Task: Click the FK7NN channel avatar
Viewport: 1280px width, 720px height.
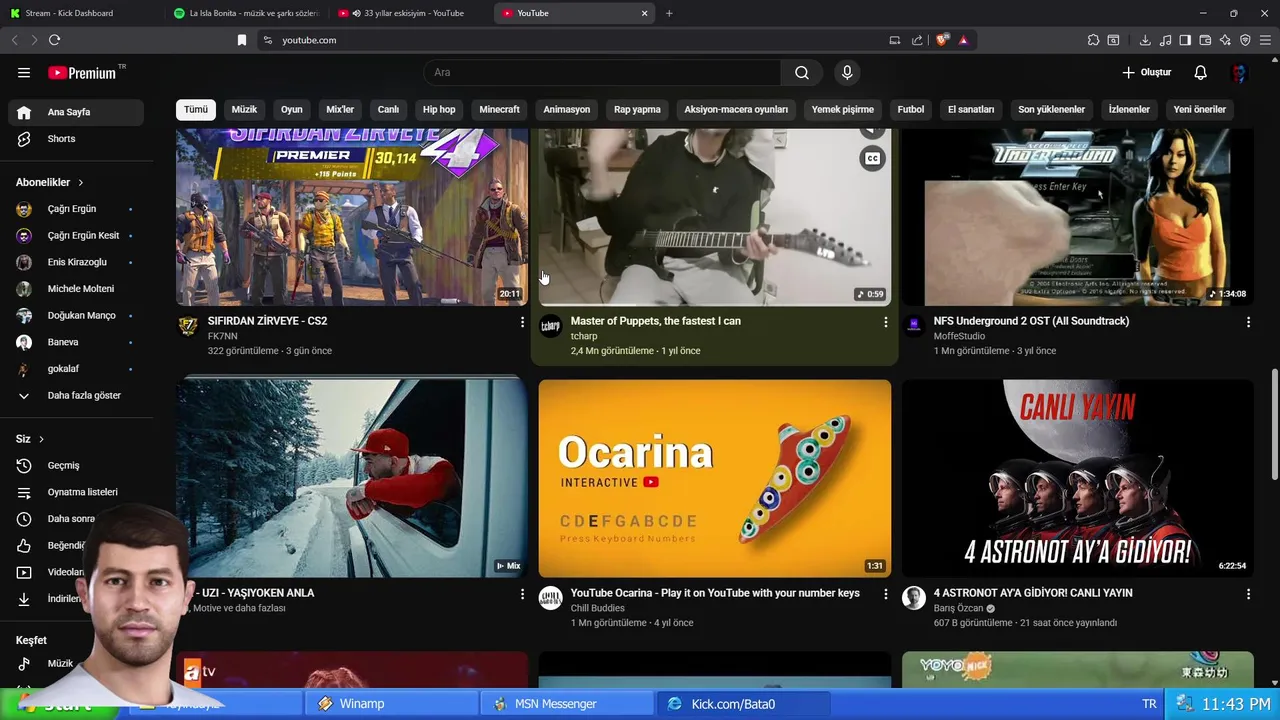Action: (x=188, y=326)
